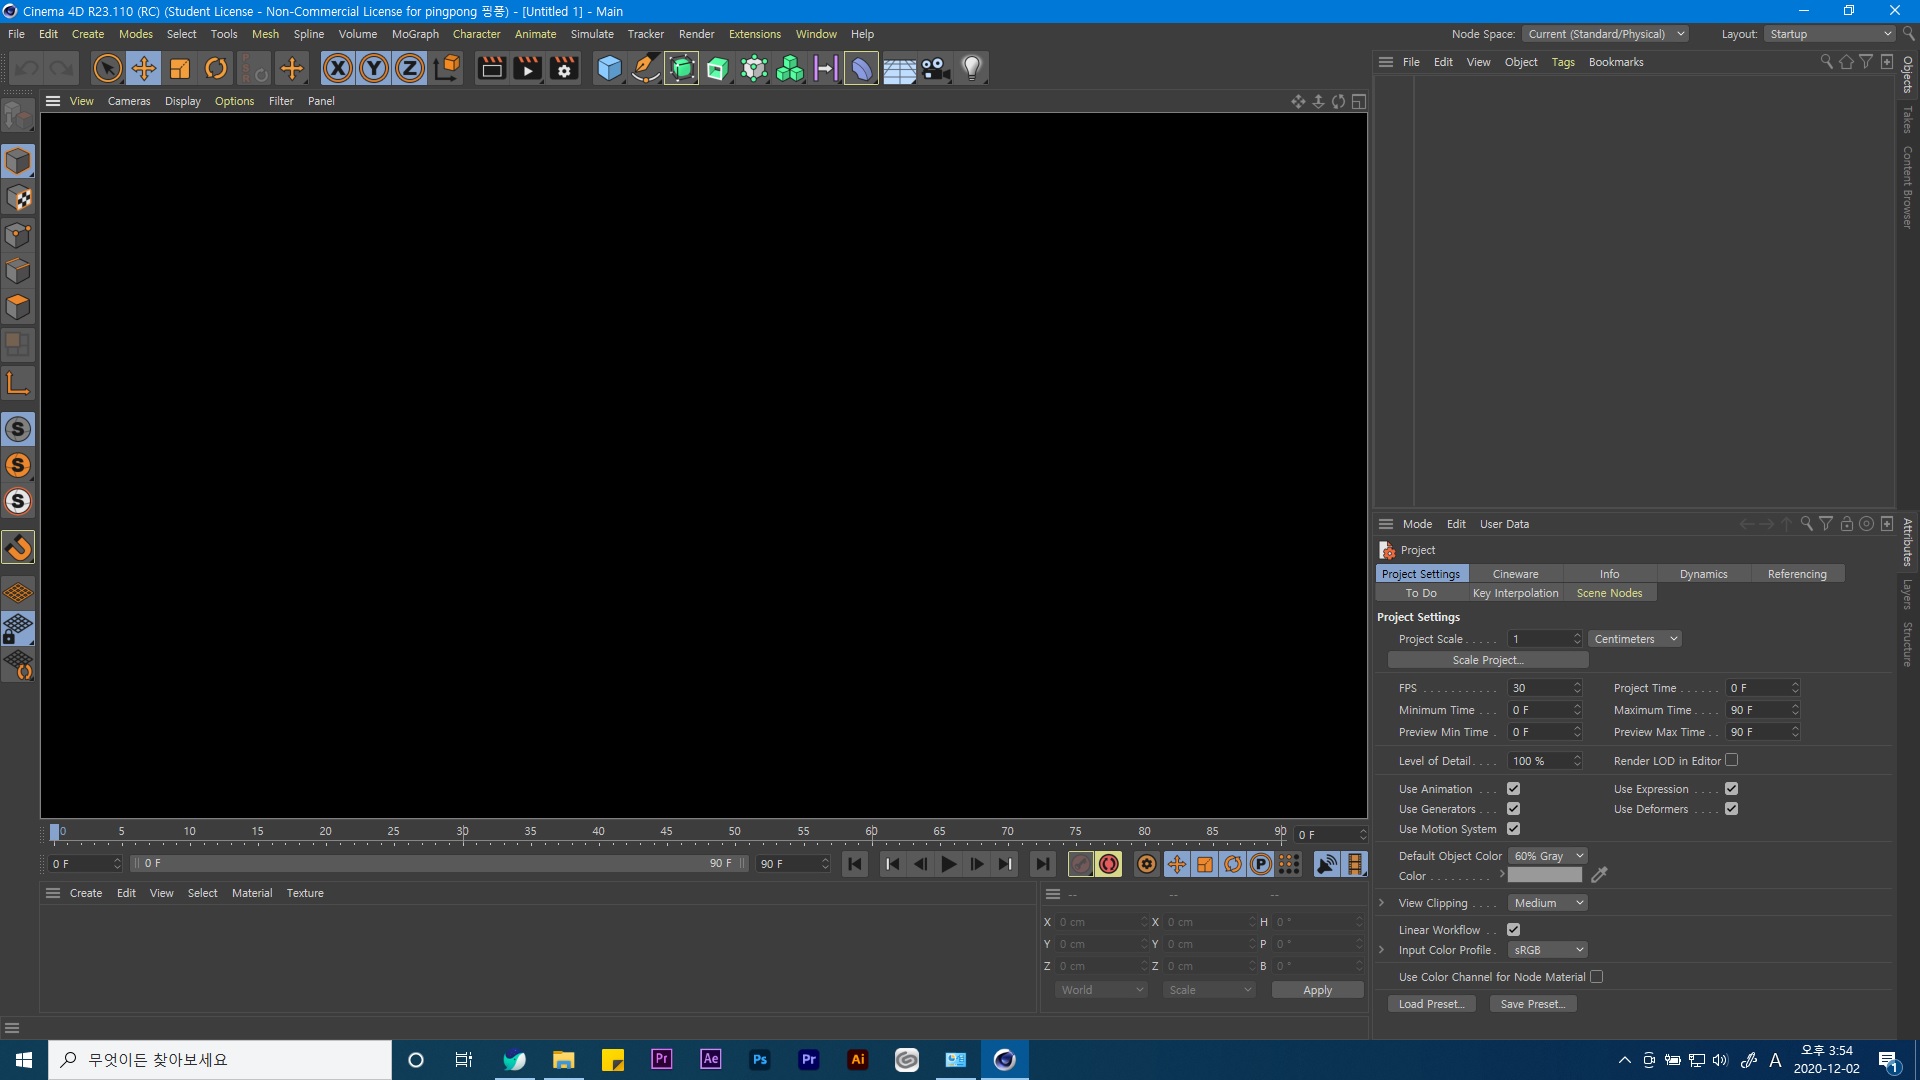The width and height of the screenshot is (1920, 1080).
Task: Click the MoGraph Cloner icon
Action: (x=754, y=68)
